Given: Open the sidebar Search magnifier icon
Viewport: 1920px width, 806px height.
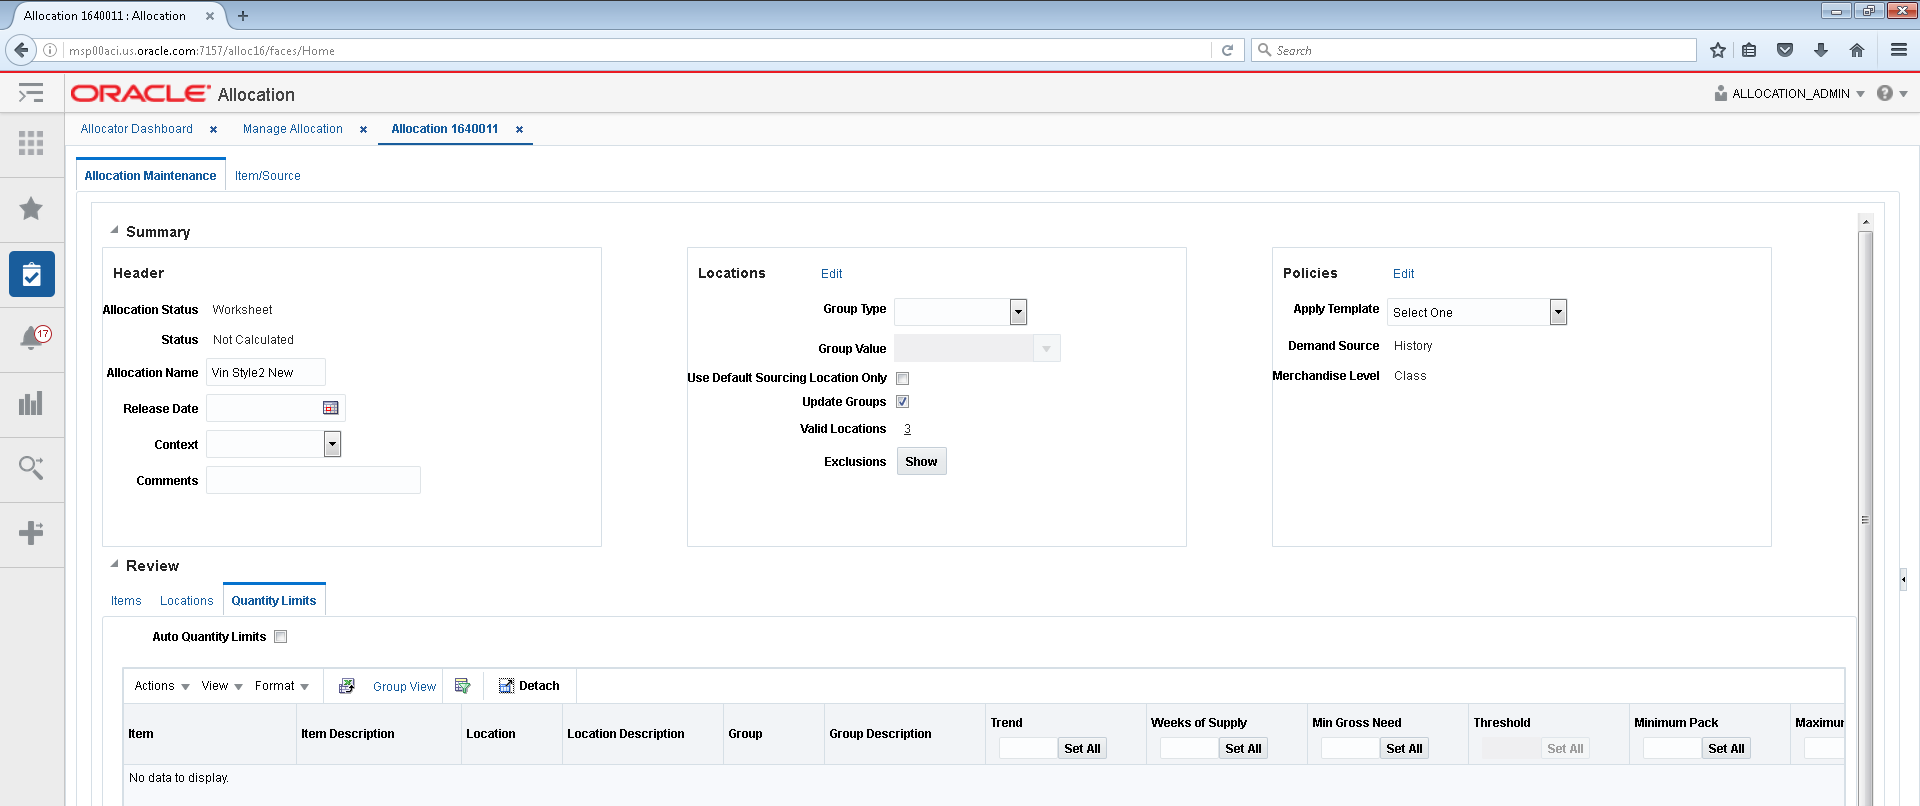Looking at the screenshot, I should [31, 467].
